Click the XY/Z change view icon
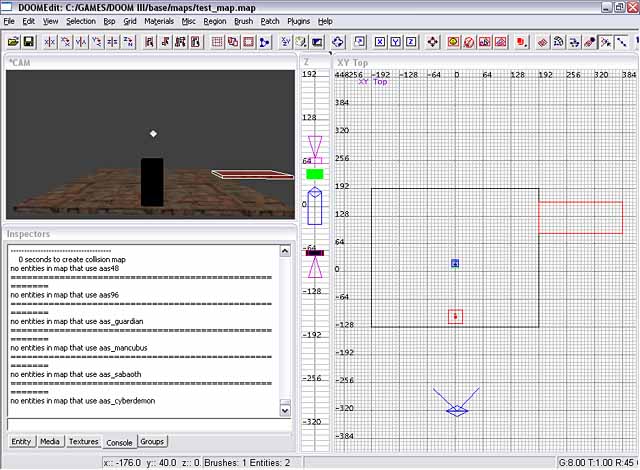This screenshot has height=470, width=640. coord(286,42)
